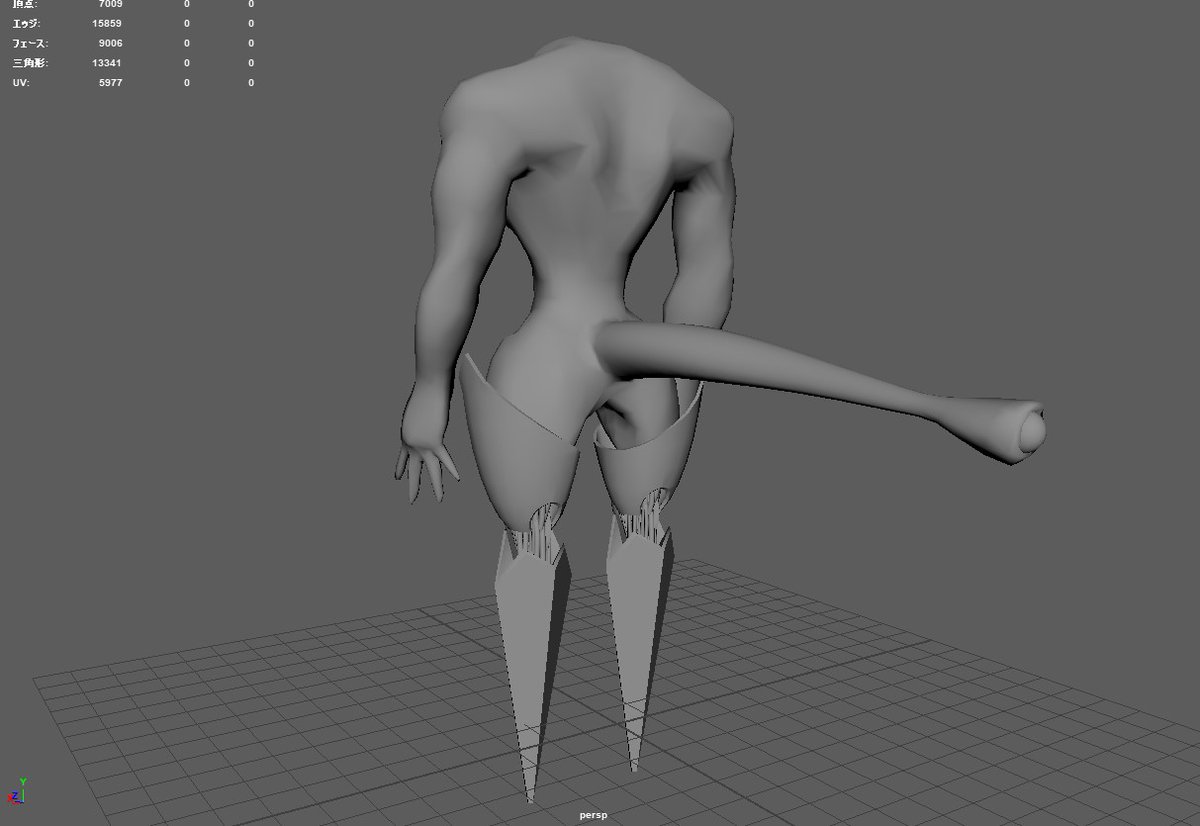Click the edge count value 15859
Image resolution: width=1200 pixels, height=826 pixels.
(x=107, y=23)
